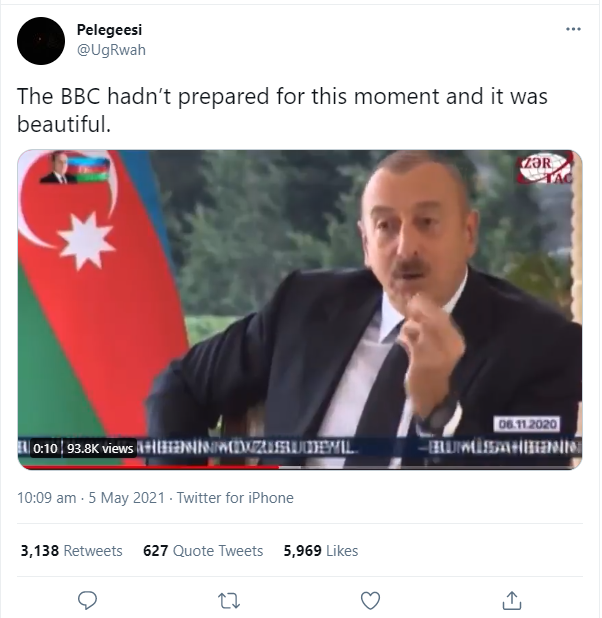Play the embedded interview video
Screen dimensions: 602x618
(300, 309)
